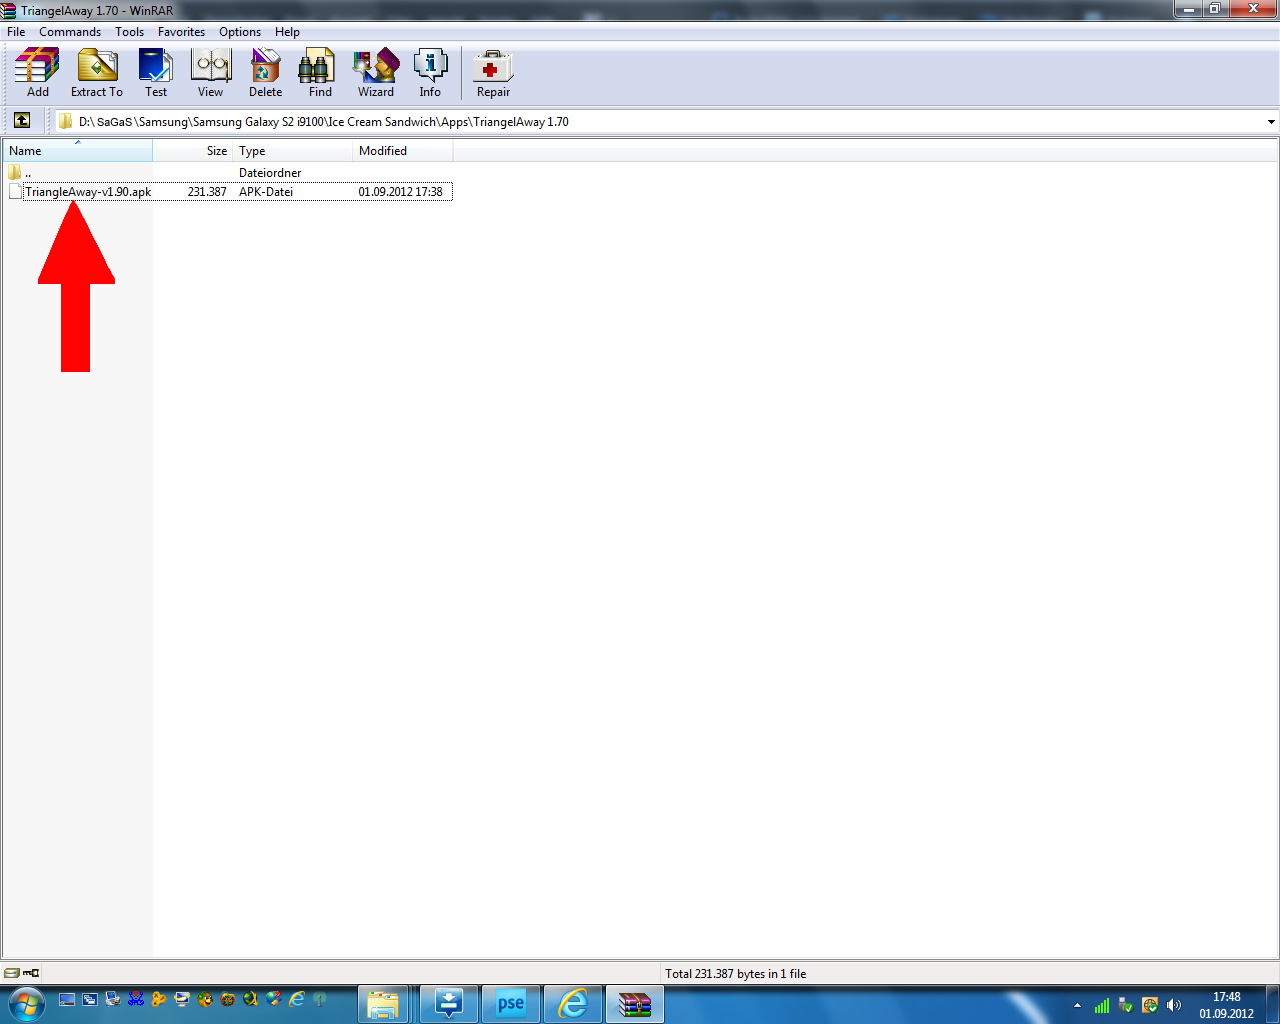Click the Repair archive icon

tap(493, 73)
